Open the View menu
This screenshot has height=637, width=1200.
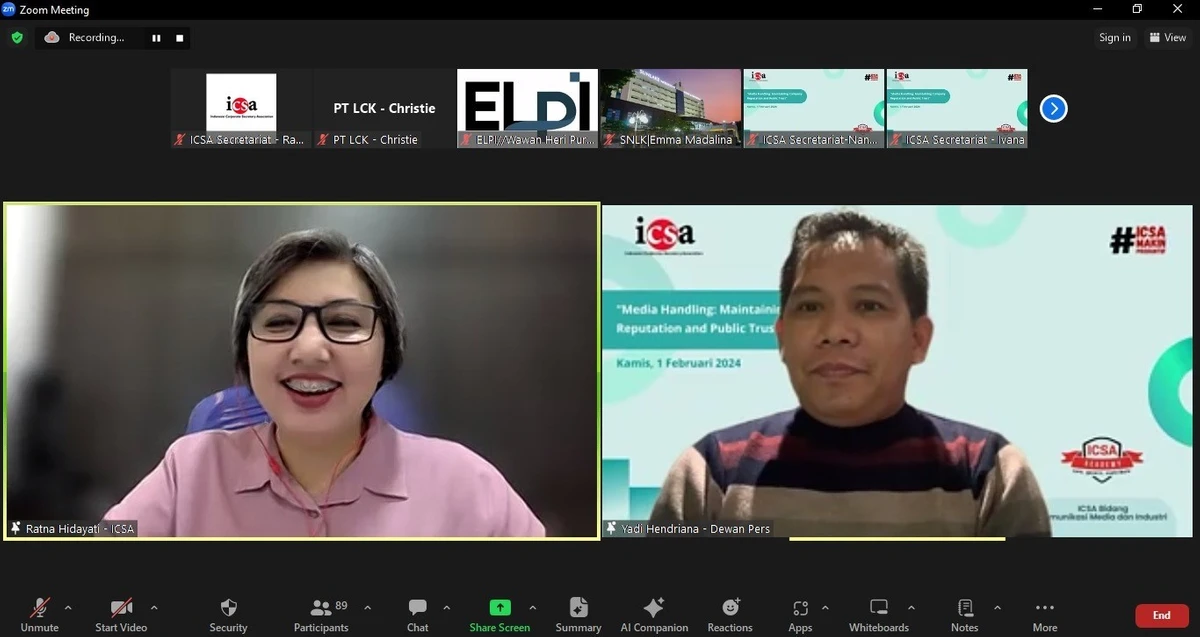coord(1168,37)
